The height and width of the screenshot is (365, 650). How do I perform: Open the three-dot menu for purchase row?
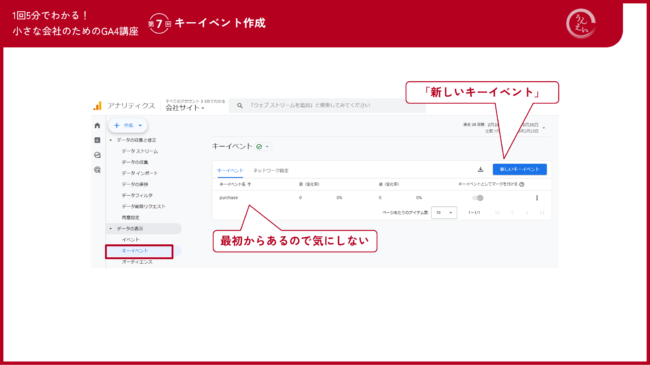[x=537, y=198]
